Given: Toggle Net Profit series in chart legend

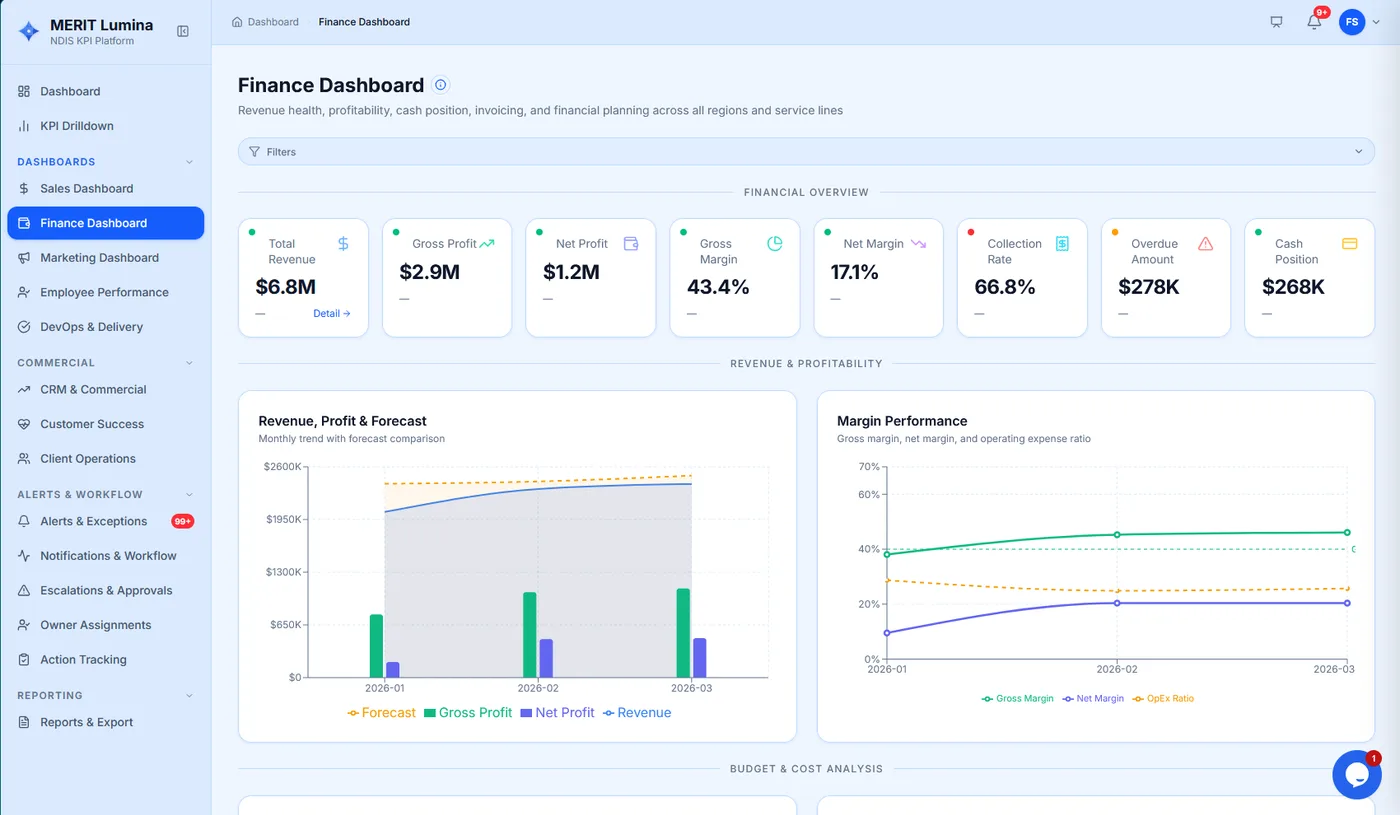Looking at the screenshot, I should (557, 713).
